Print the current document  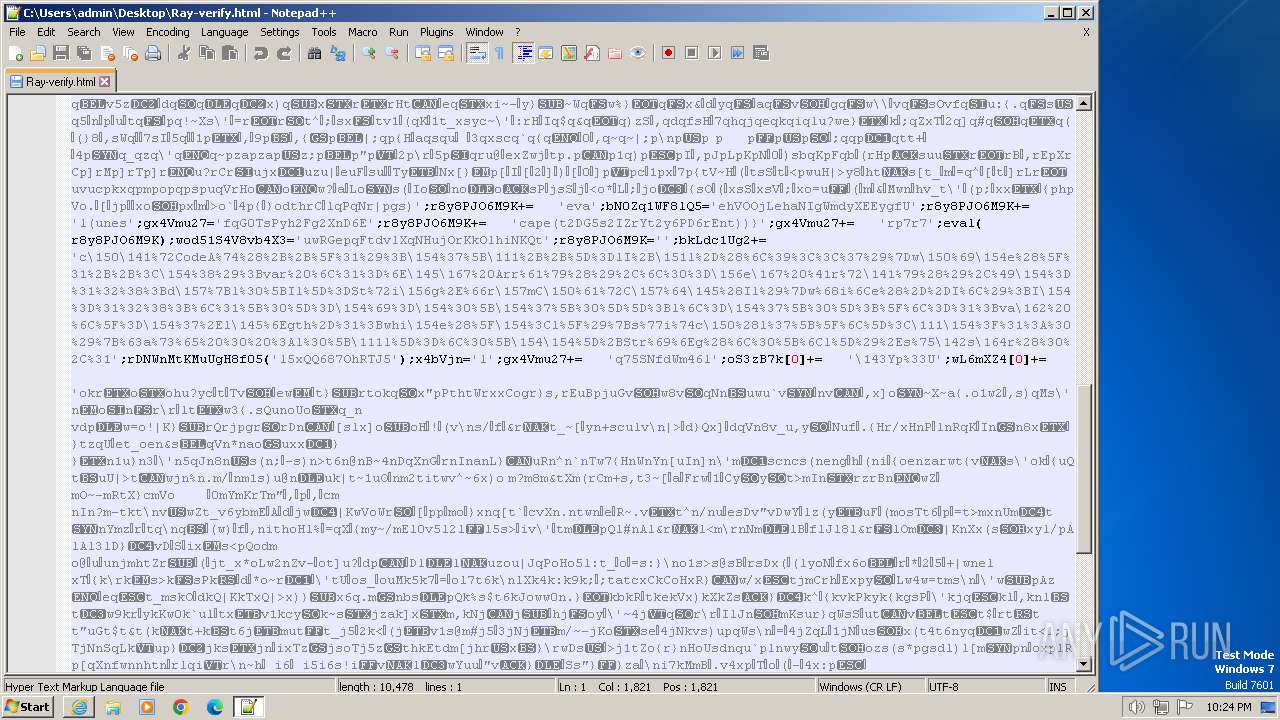[x=153, y=53]
